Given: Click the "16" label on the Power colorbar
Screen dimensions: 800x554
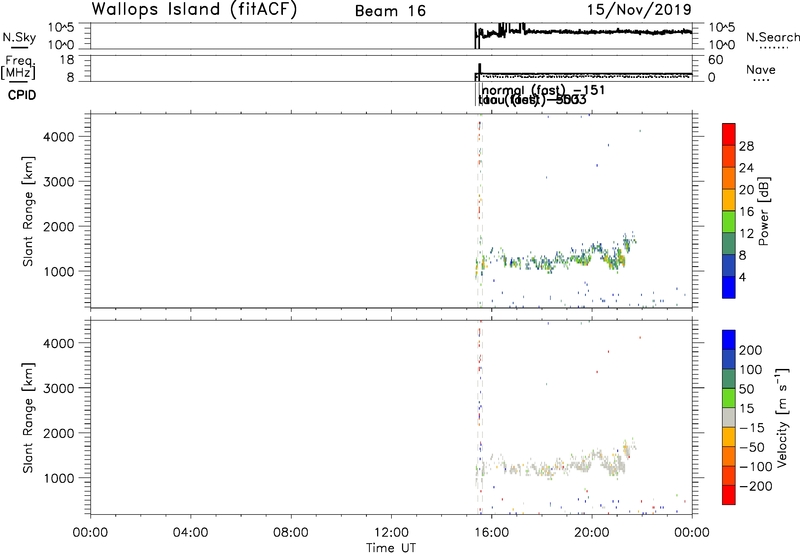Looking at the screenshot, I should (x=746, y=212).
